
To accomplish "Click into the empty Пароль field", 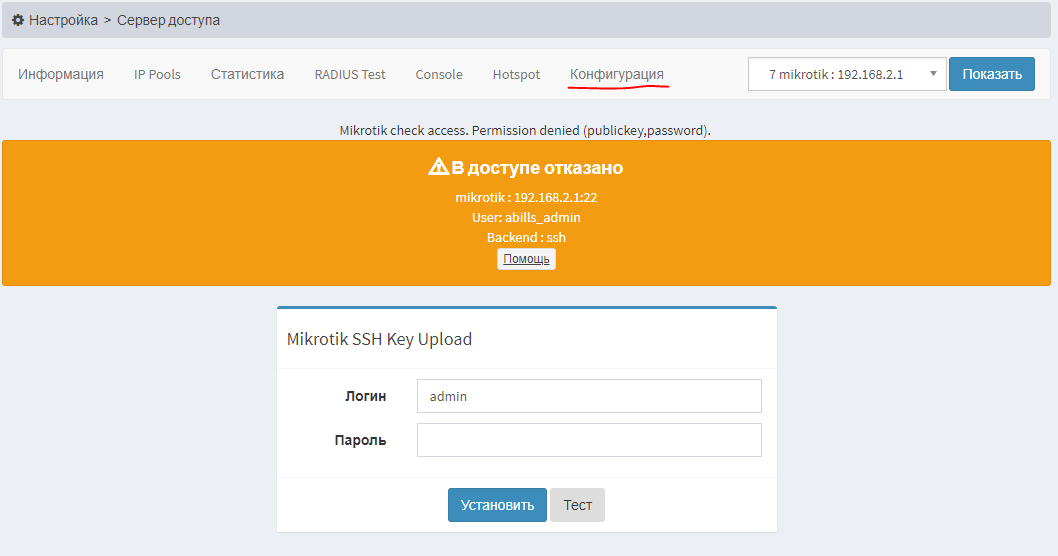I will 589,440.
